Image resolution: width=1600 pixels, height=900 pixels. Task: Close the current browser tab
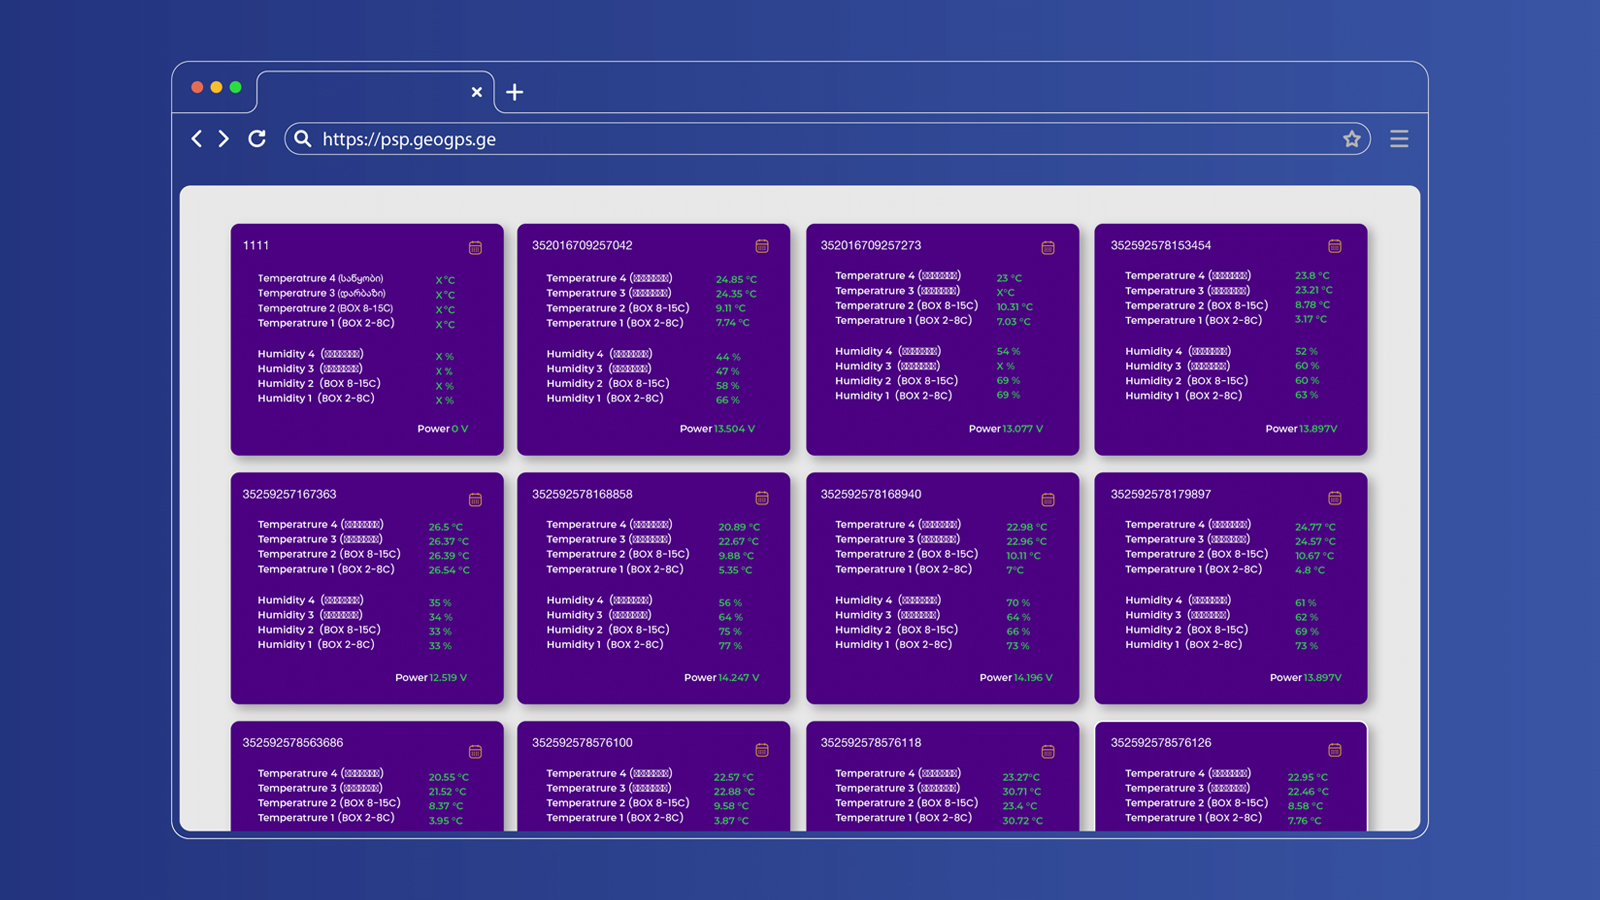point(477,92)
